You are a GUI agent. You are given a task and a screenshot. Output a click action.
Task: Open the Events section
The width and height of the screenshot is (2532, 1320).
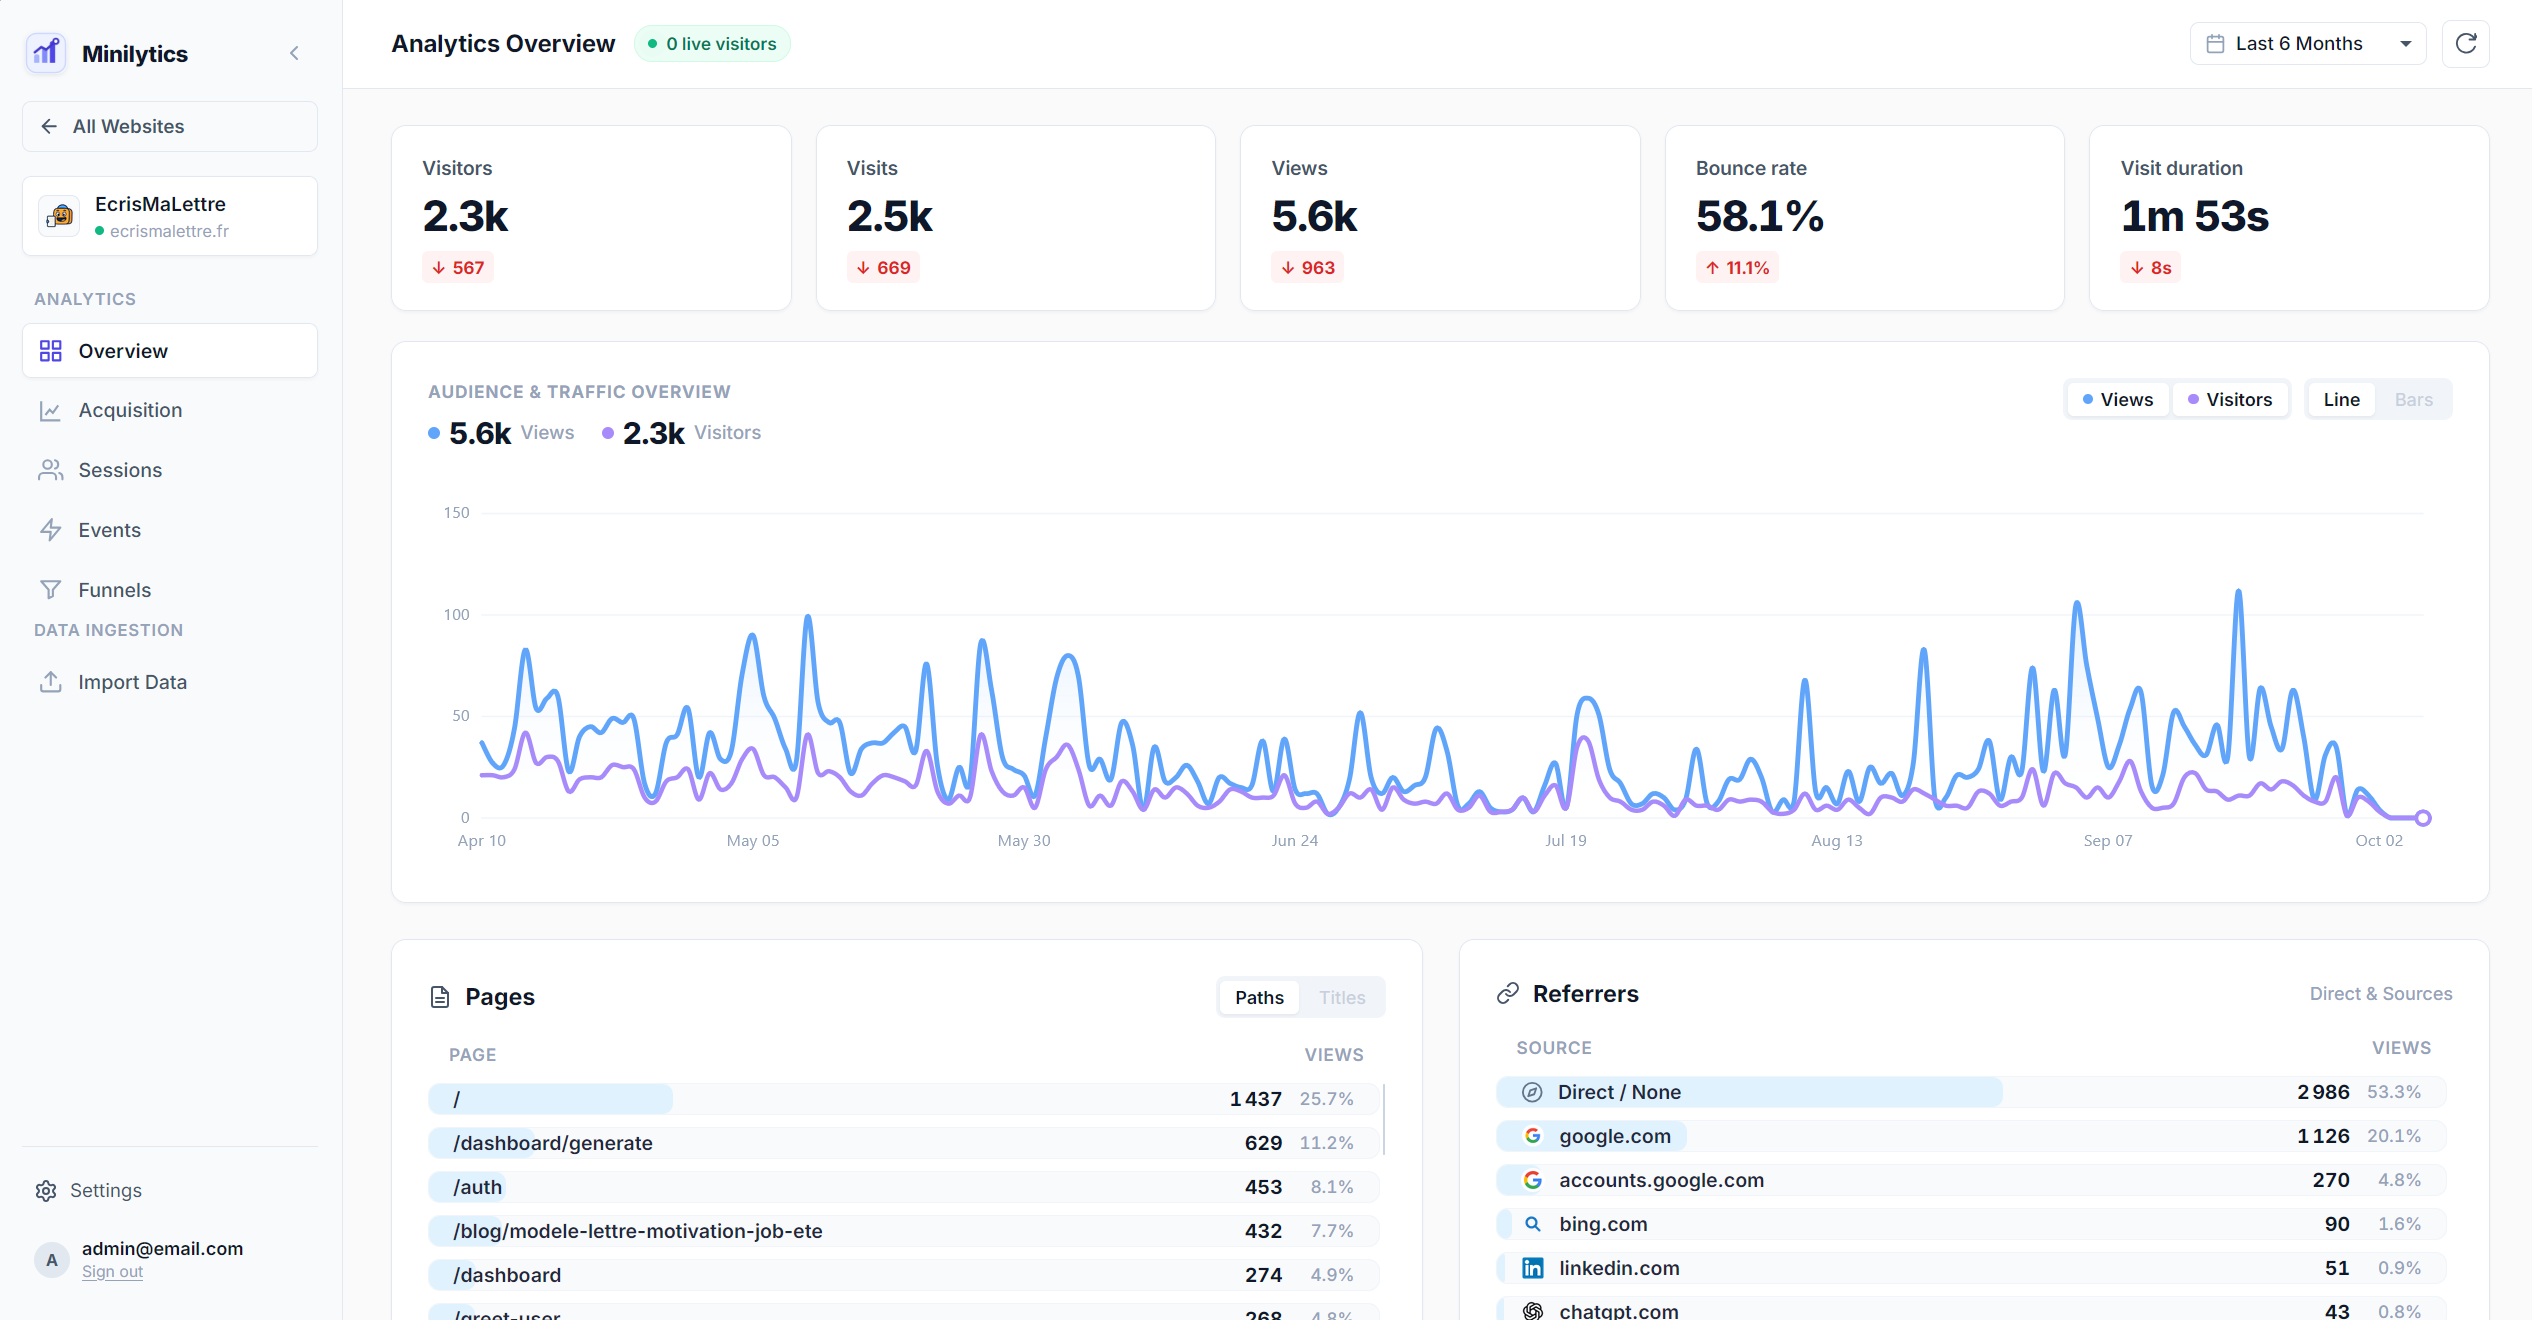(170, 530)
